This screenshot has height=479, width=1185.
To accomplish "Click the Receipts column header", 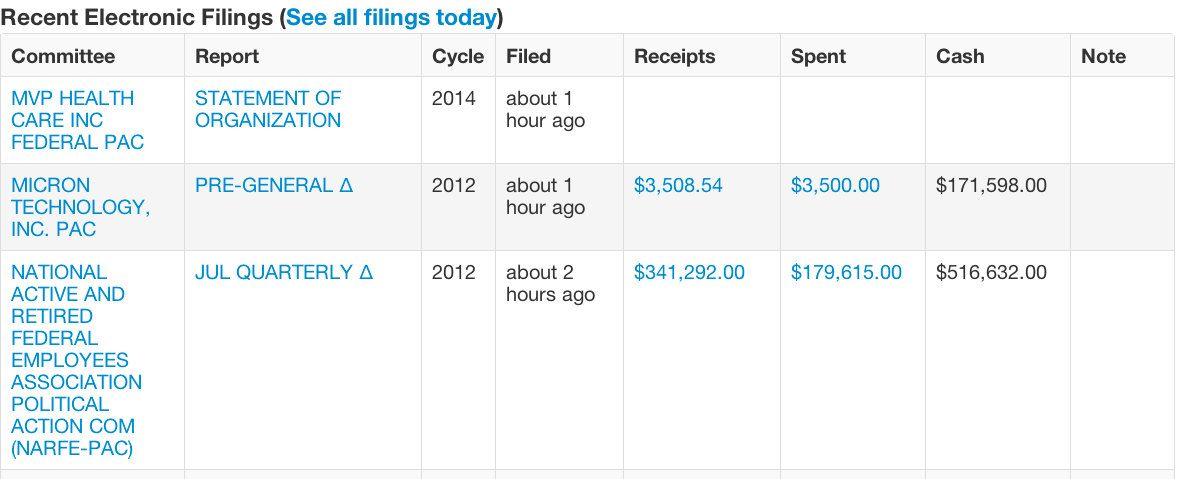I will [x=675, y=56].
